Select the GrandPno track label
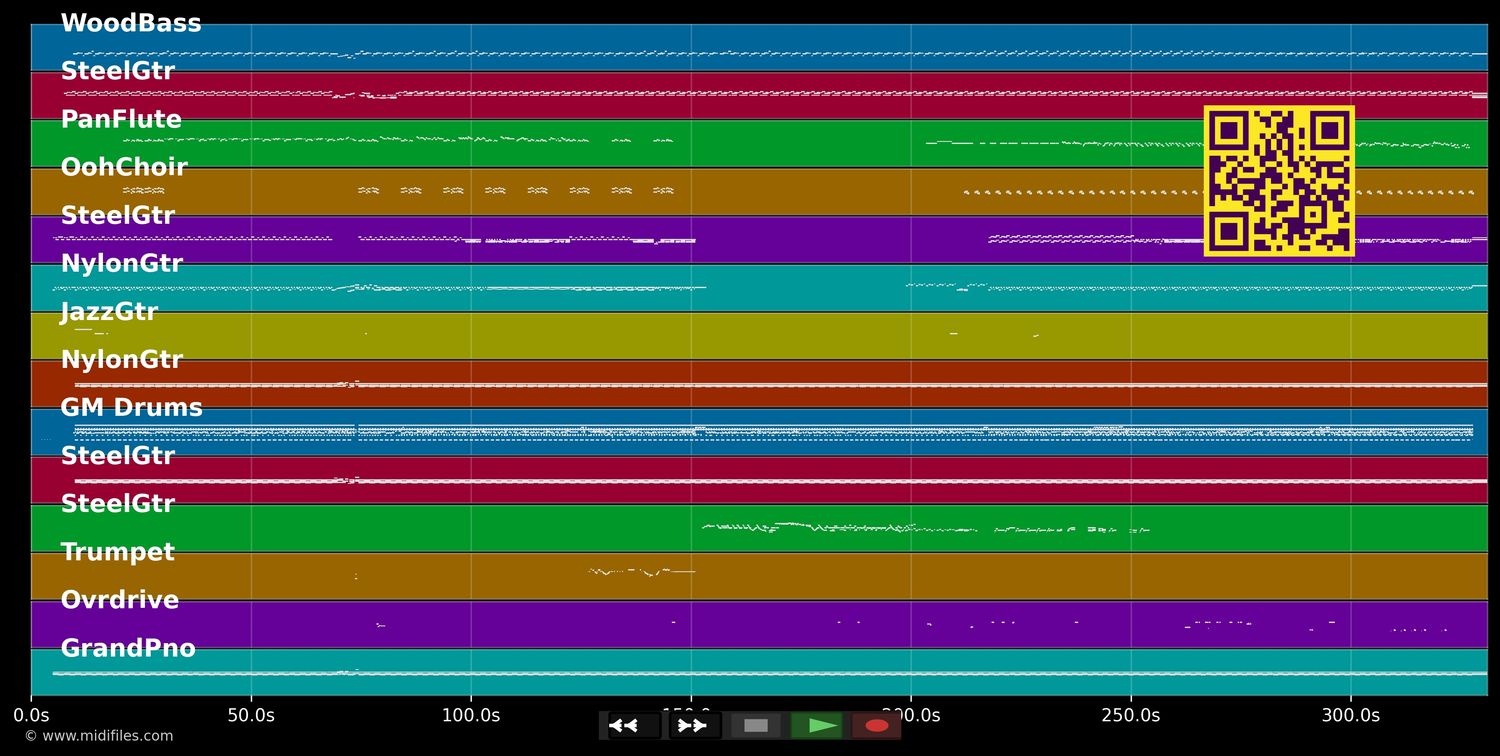The width and height of the screenshot is (1500, 756). [128, 648]
